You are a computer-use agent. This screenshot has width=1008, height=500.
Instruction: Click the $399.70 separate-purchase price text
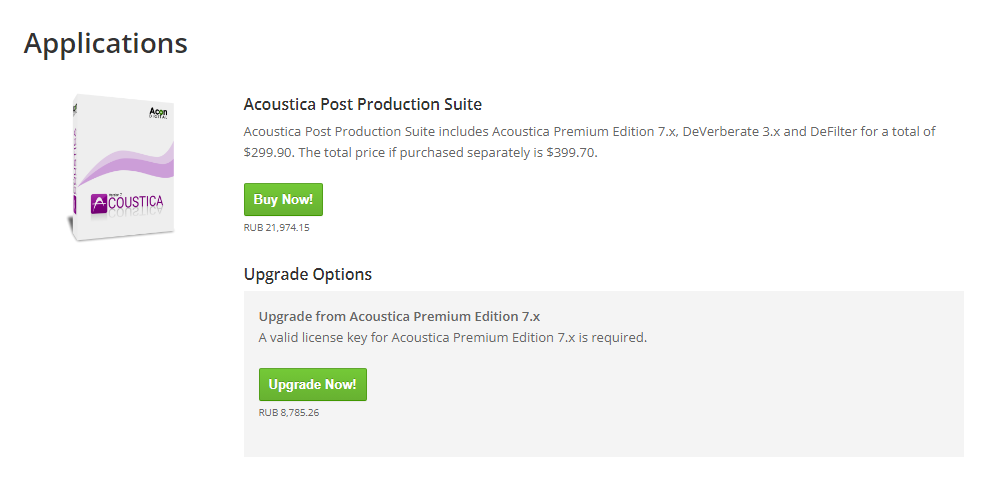pyautogui.click(x=571, y=153)
